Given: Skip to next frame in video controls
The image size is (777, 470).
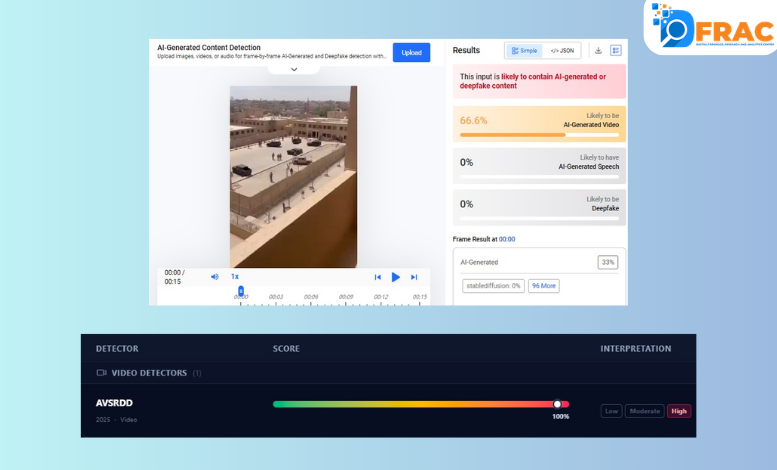Looking at the screenshot, I should [414, 277].
